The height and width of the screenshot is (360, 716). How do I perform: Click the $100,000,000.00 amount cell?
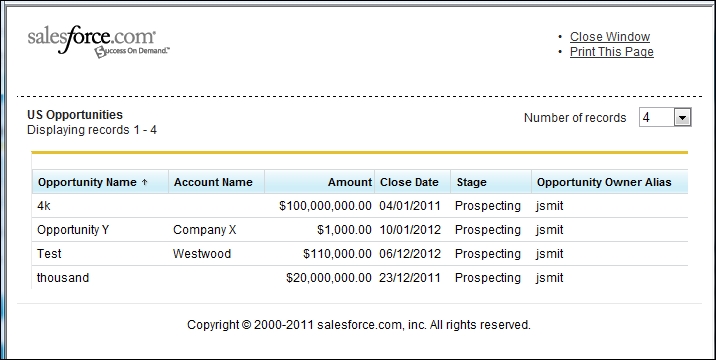click(x=325, y=206)
